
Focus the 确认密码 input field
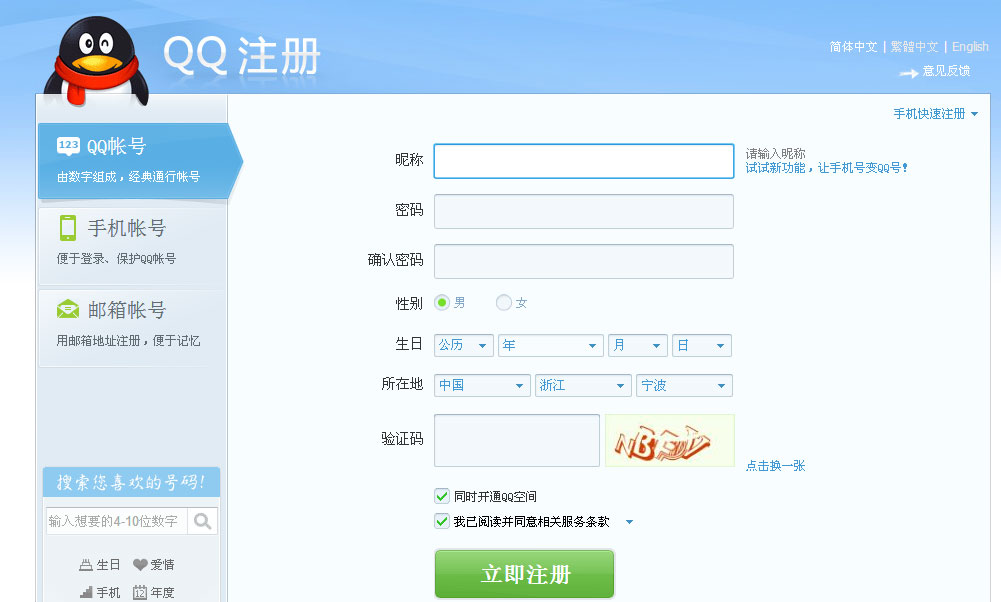[x=583, y=261]
